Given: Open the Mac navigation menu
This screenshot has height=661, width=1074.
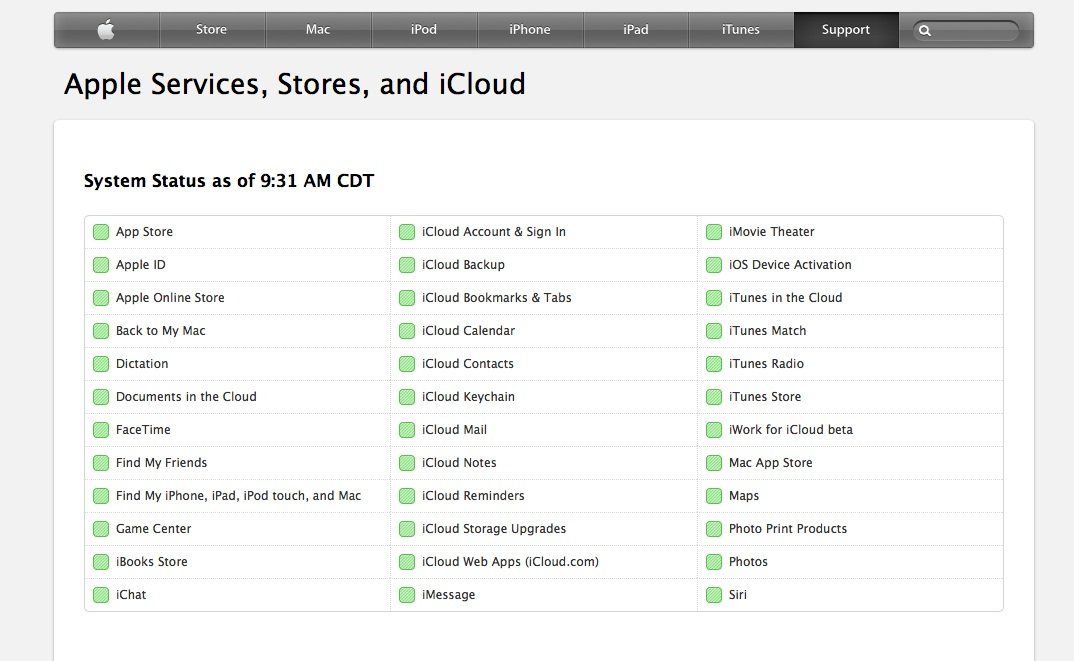Looking at the screenshot, I should tap(318, 30).
